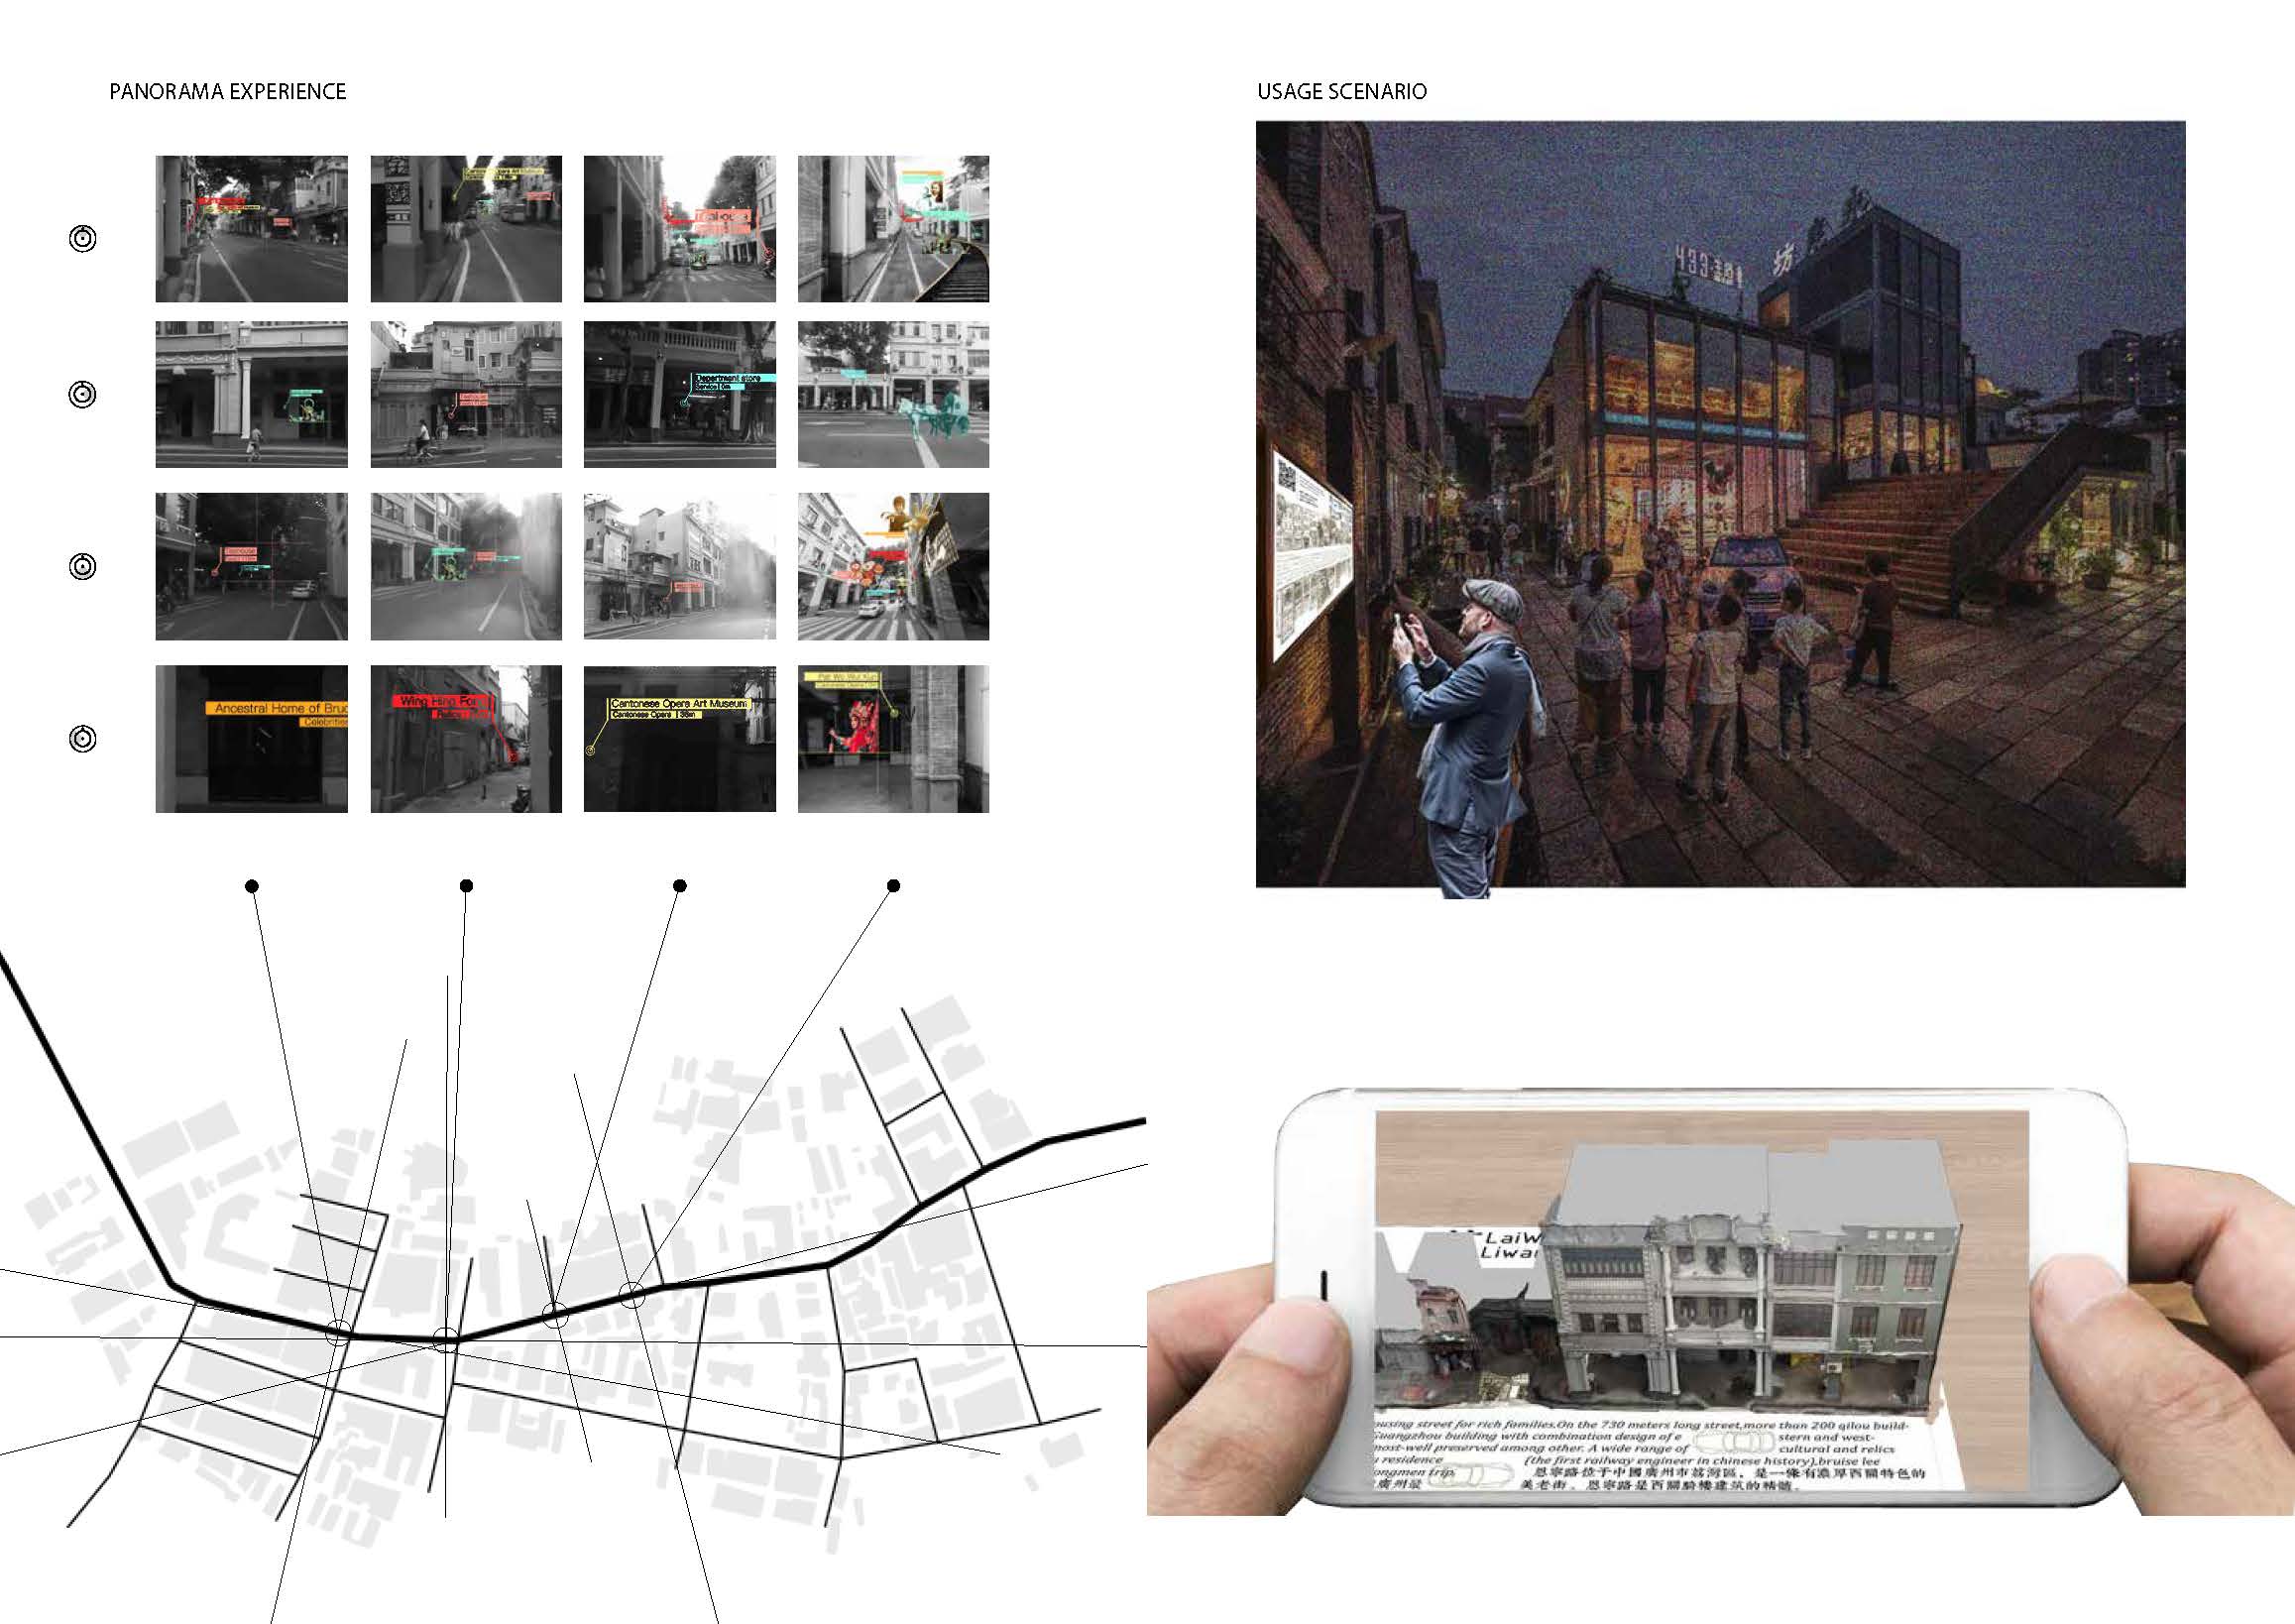
Task: Select thumbnail with teal horse carriage overlay
Action: click(893, 395)
